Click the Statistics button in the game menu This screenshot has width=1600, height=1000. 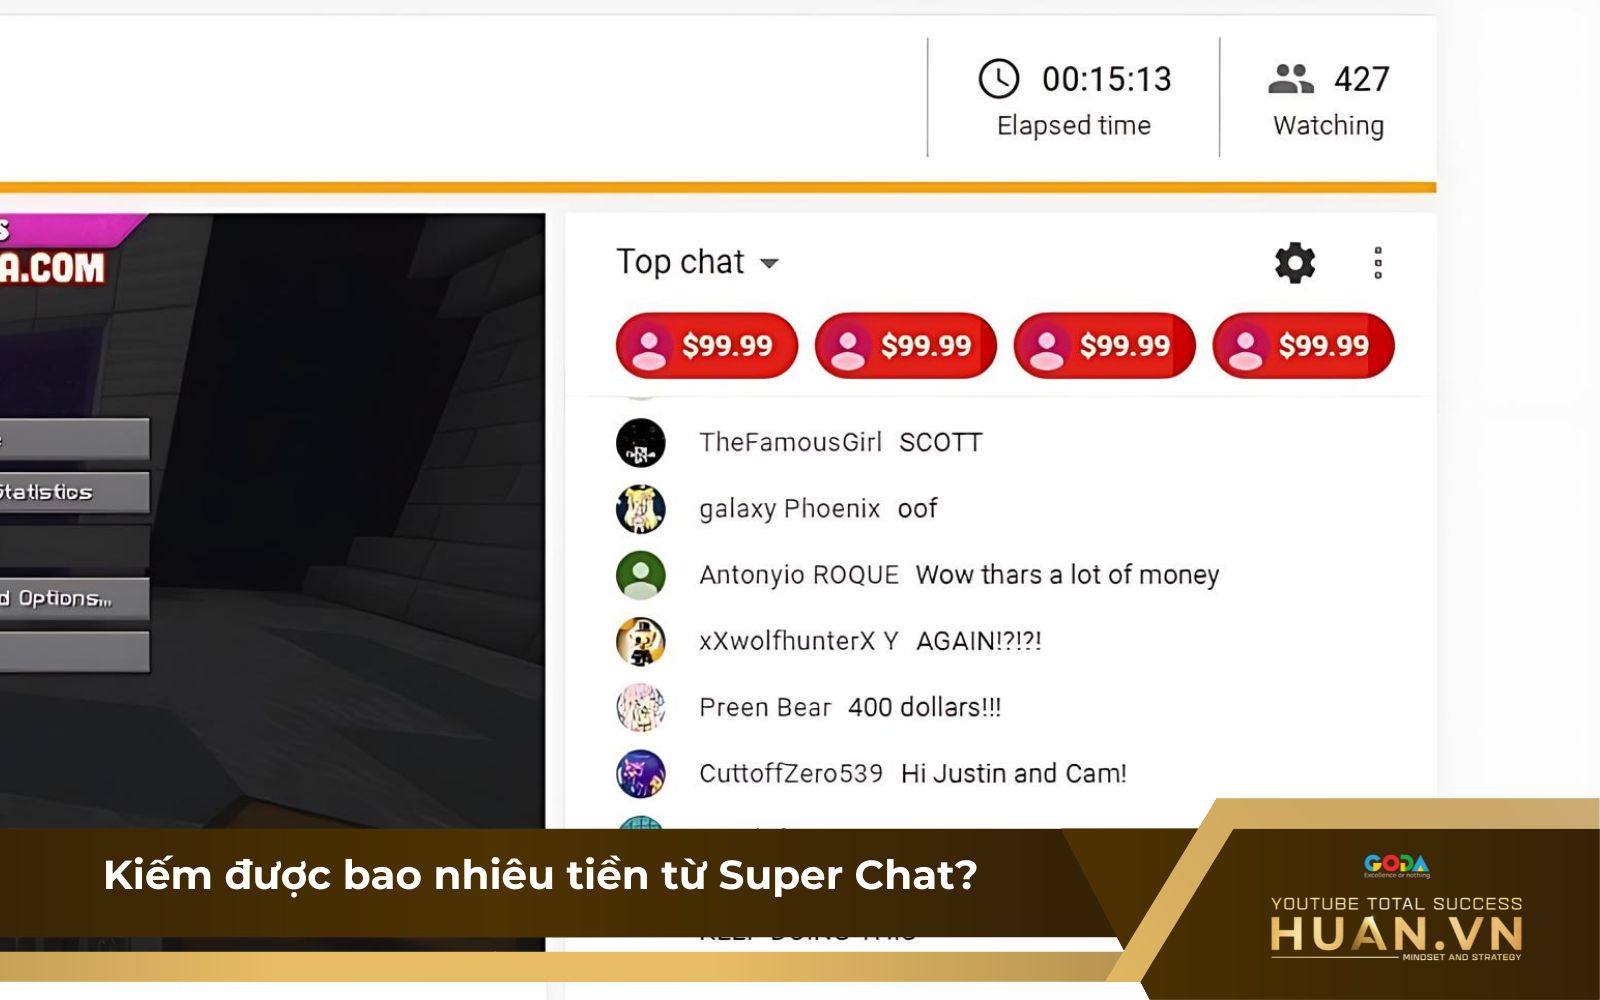74,492
